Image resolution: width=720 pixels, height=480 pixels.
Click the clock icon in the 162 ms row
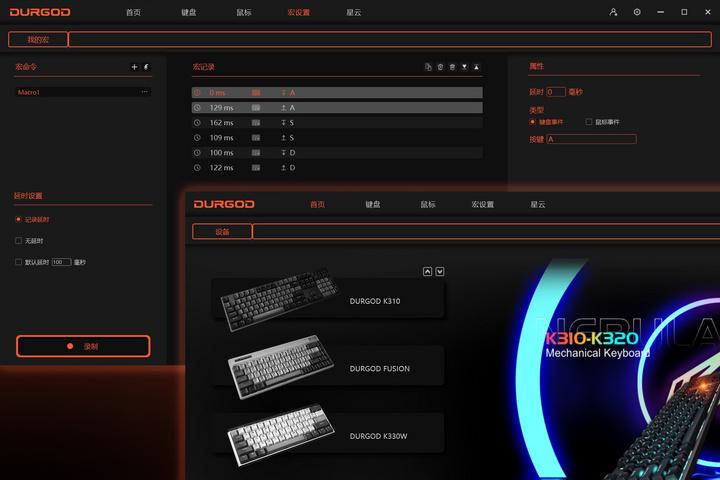197,123
